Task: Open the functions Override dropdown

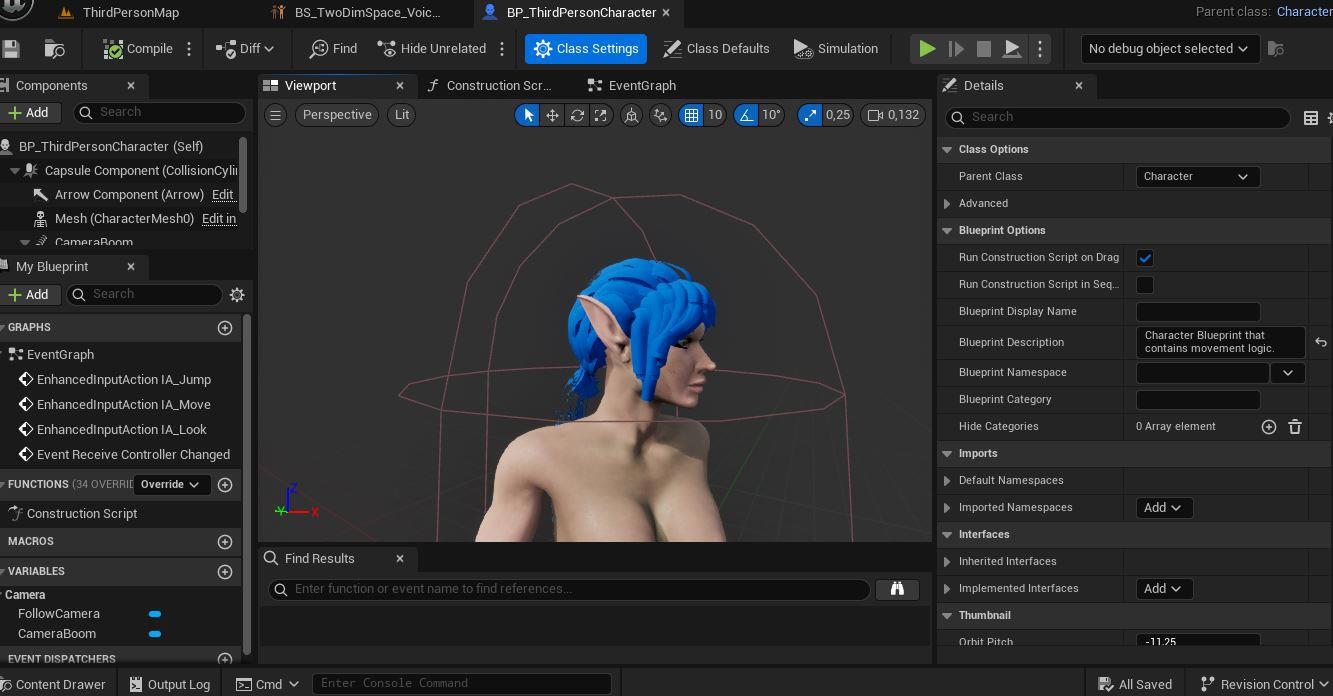Action: 170,485
